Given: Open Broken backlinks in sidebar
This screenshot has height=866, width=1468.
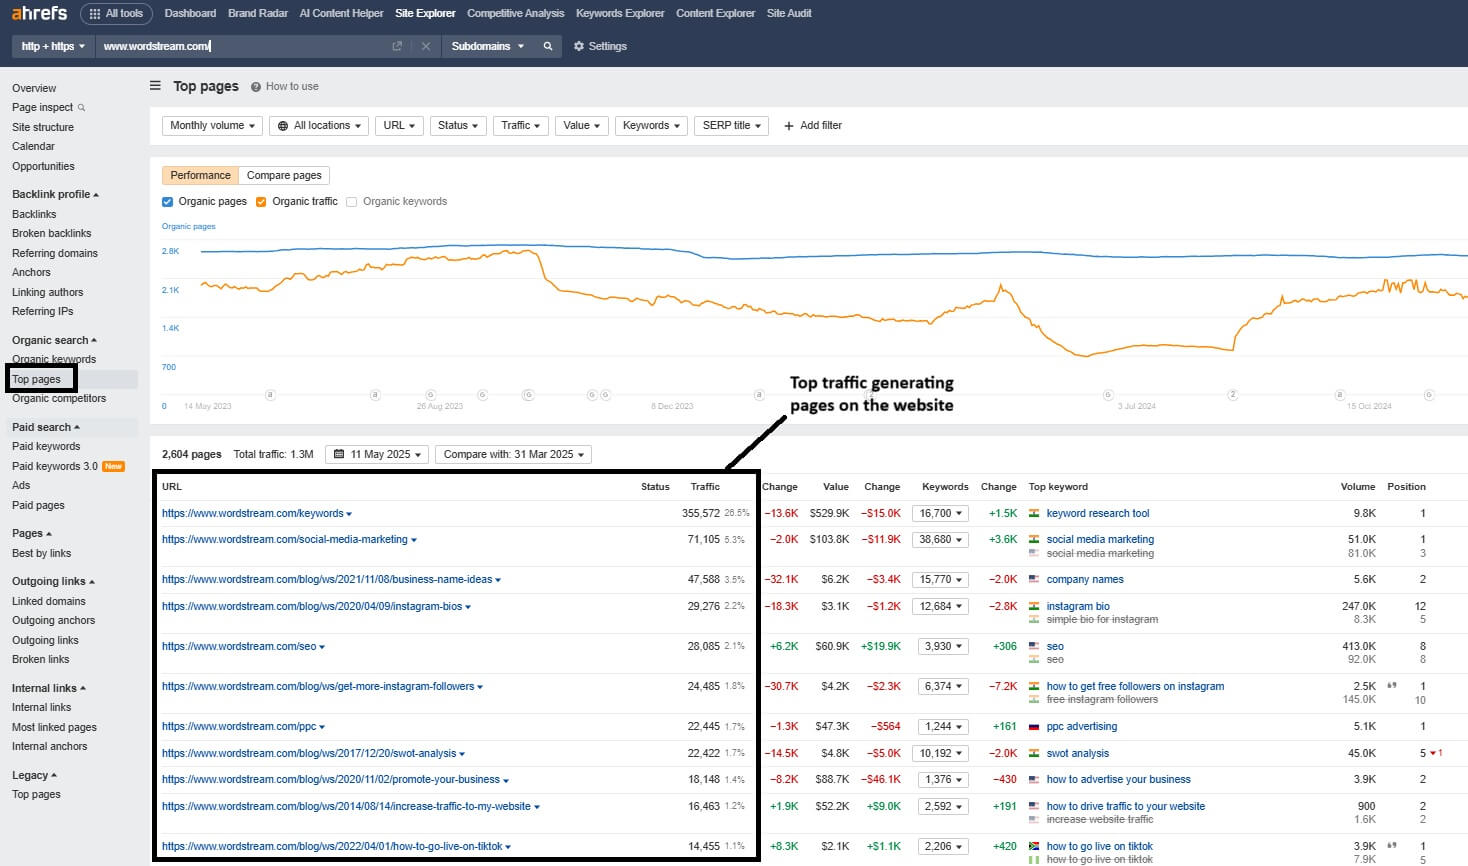Looking at the screenshot, I should point(51,233).
